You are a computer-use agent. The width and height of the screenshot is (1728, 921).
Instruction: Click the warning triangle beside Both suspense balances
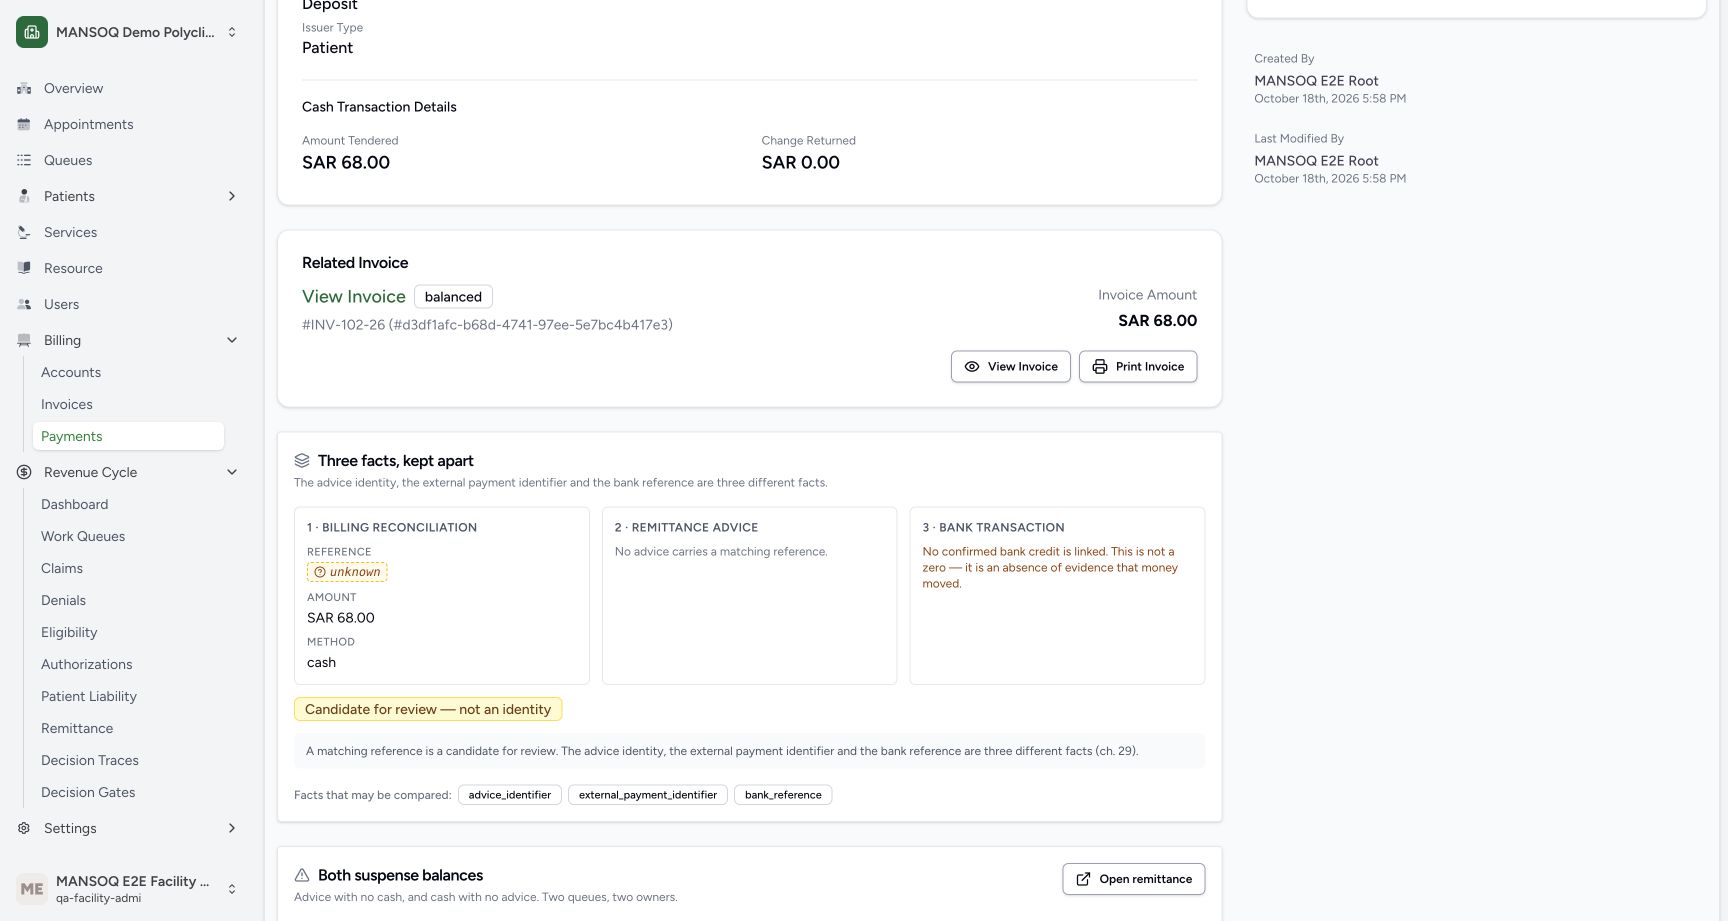click(x=302, y=875)
